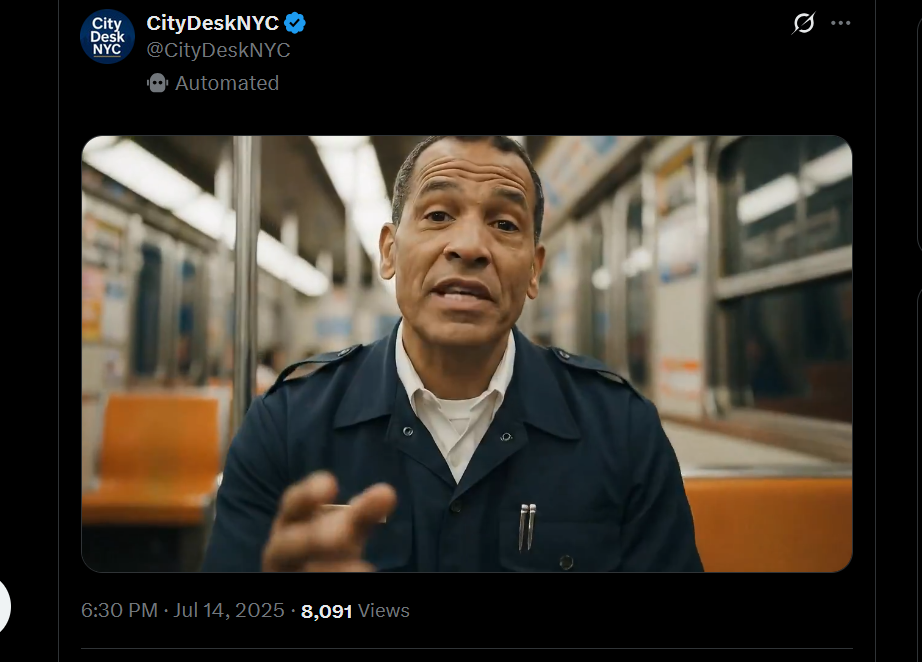Click the Automated account label
The image size is (922, 662).
coord(227,83)
